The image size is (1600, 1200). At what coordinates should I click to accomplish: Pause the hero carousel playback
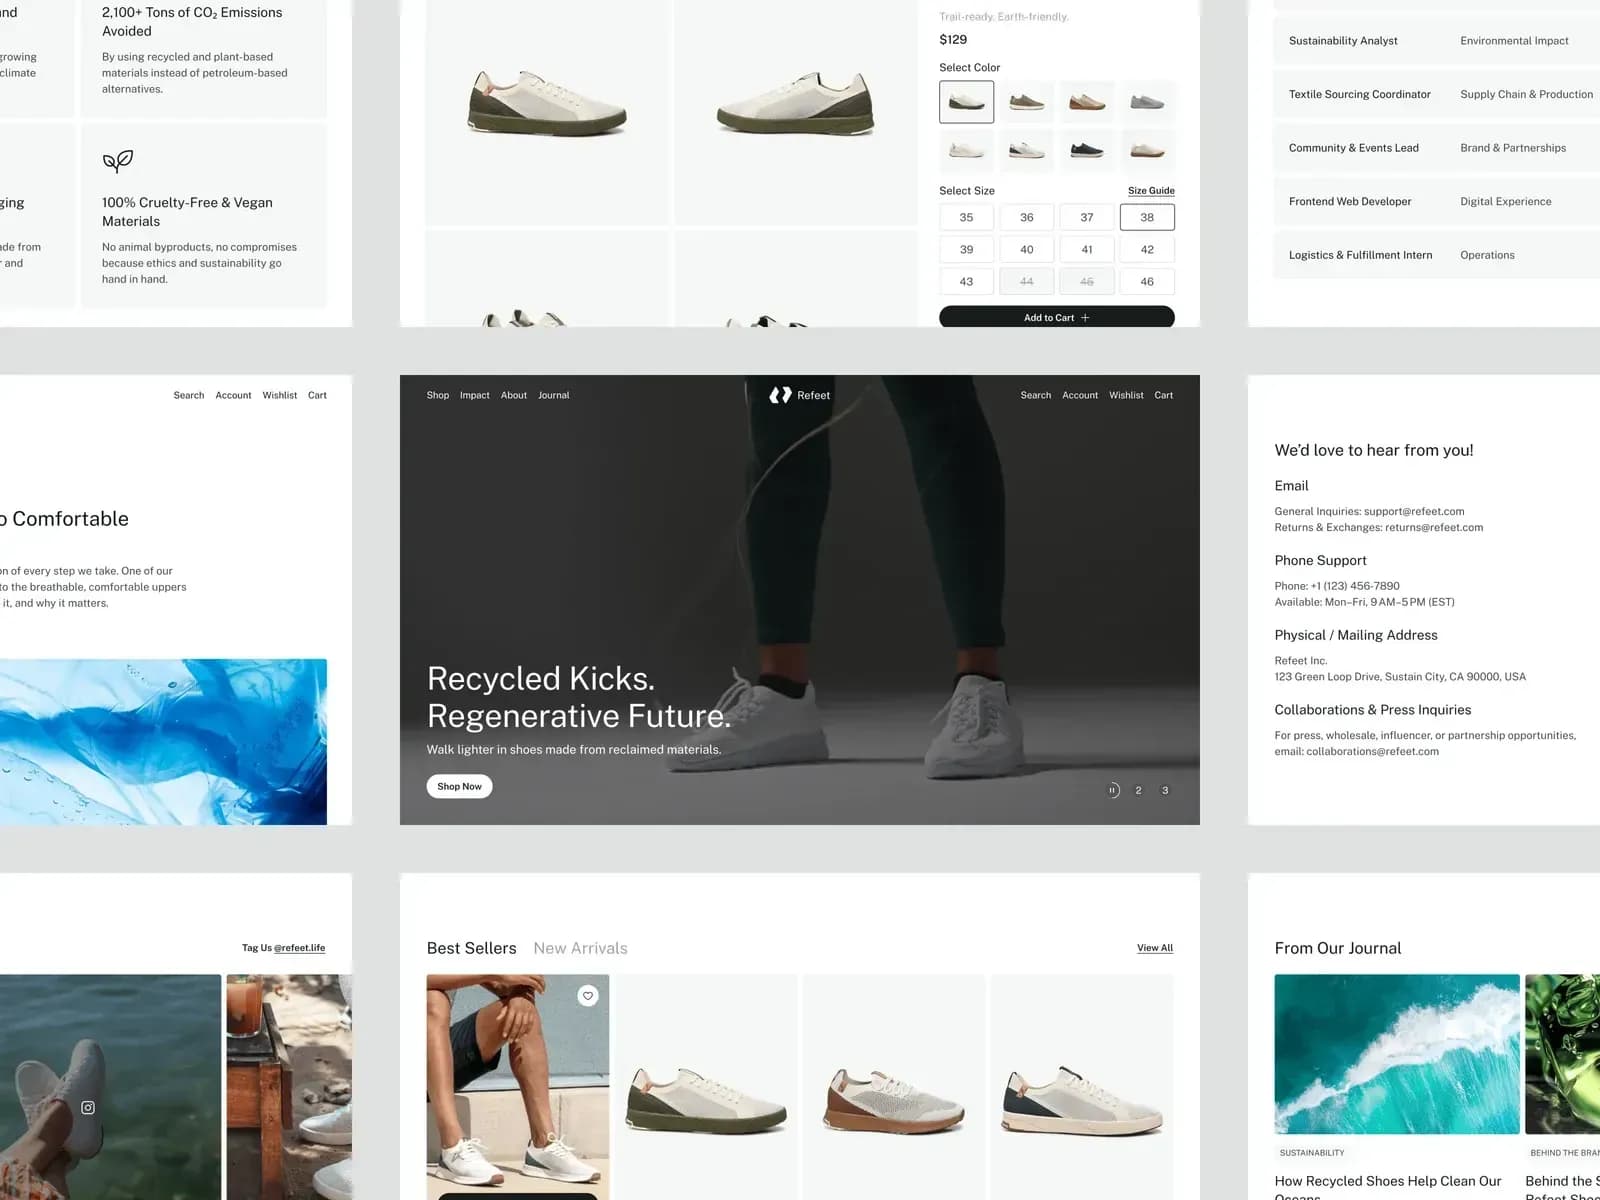click(x=1112, y=790)
